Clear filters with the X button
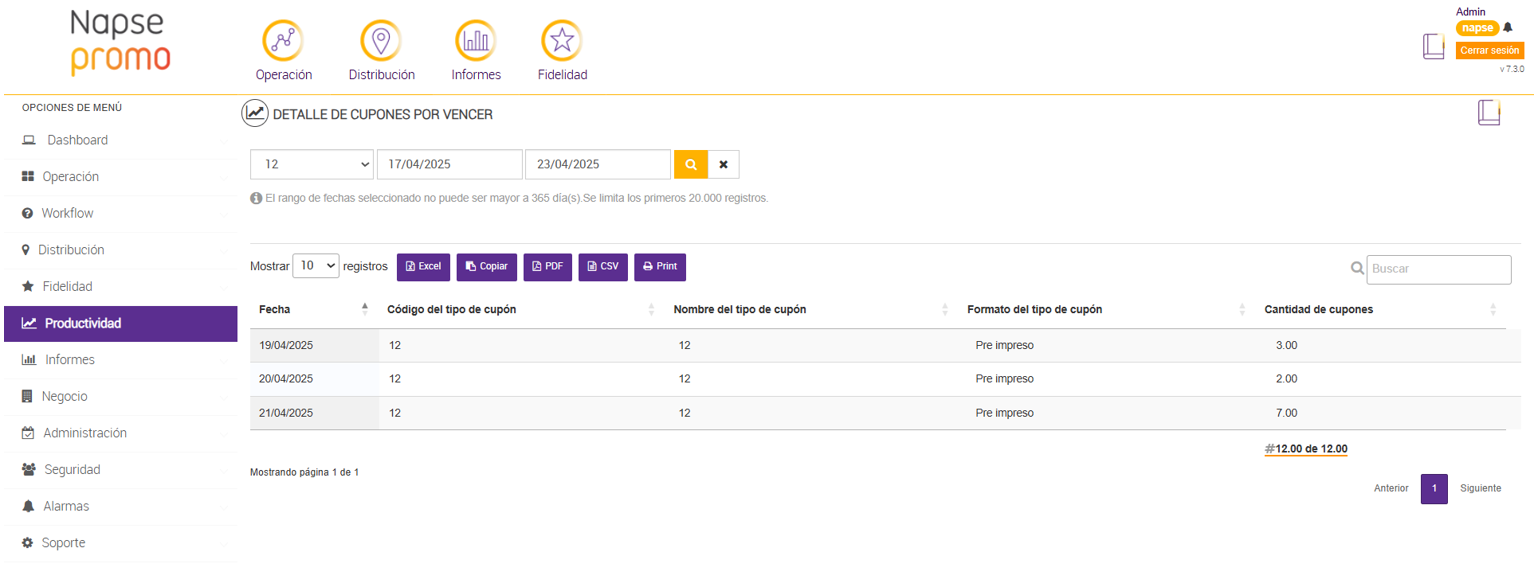1535x570 pixels. point(724,164)
